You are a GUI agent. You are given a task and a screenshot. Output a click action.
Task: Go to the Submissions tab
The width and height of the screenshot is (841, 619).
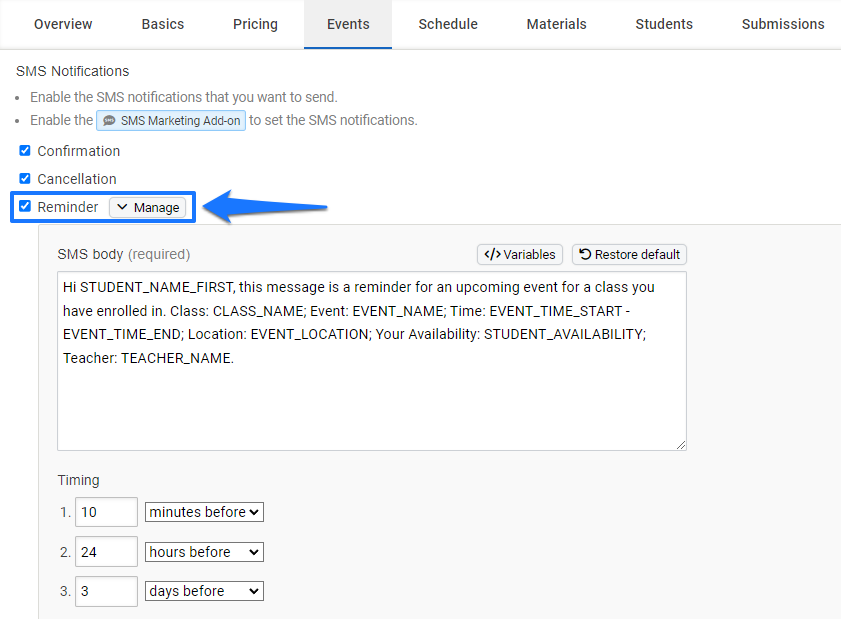[x=783, y=24]
